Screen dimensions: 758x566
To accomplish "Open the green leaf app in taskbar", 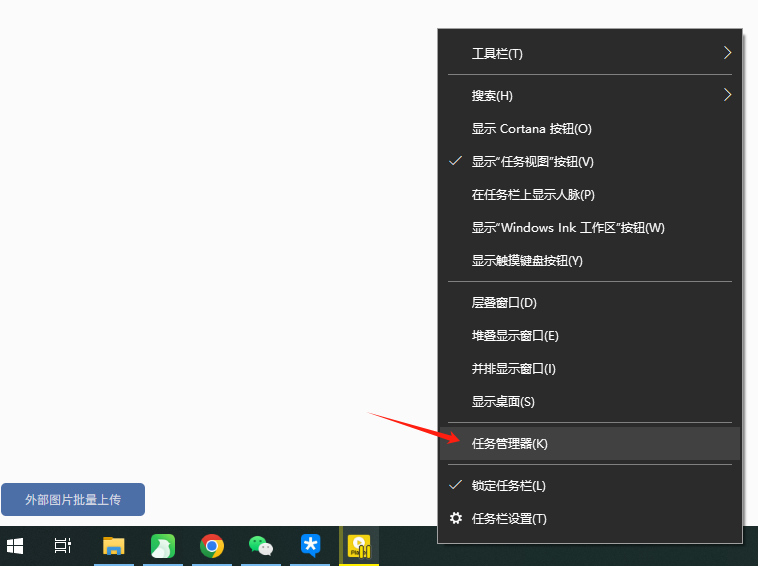I will click(162, 546).
